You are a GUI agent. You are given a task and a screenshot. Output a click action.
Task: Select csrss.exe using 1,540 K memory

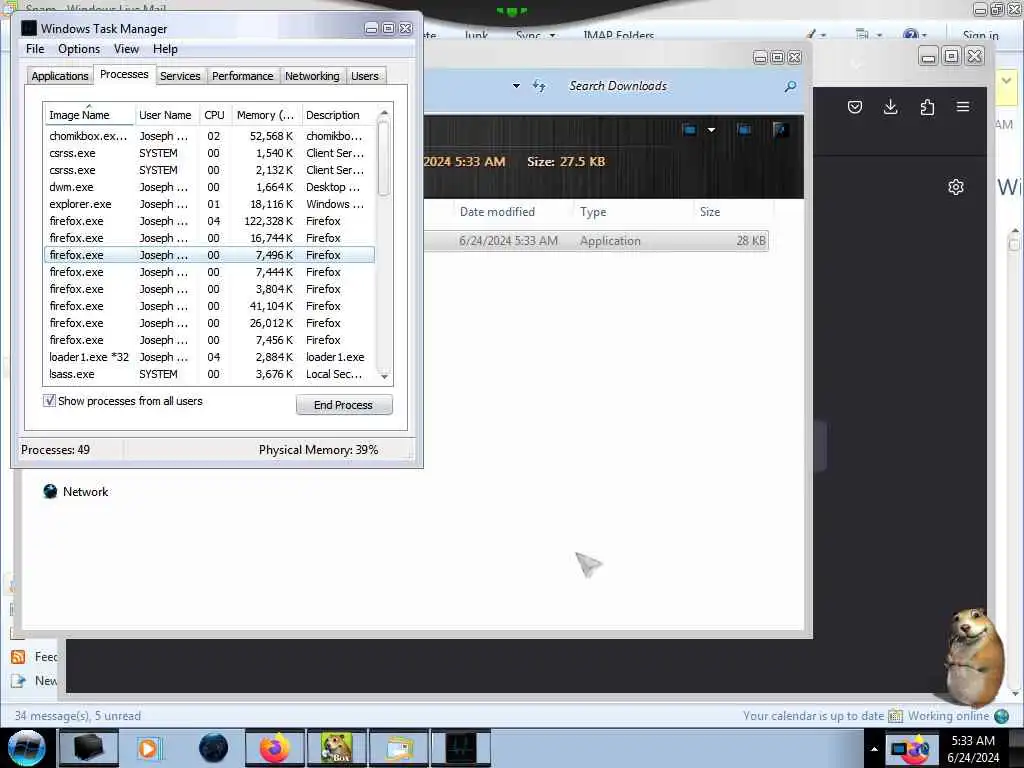click(209, 153)
